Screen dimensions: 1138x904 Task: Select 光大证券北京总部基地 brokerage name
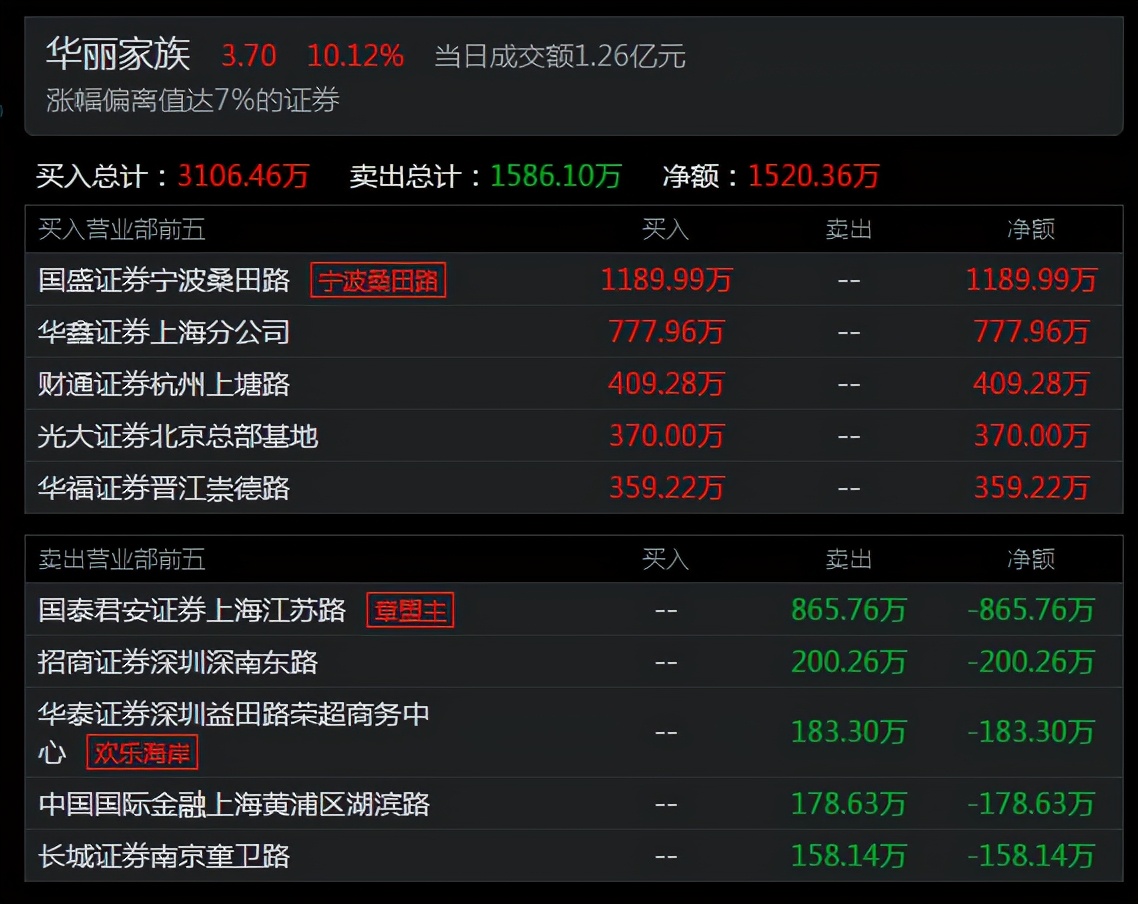click(178, 436)
